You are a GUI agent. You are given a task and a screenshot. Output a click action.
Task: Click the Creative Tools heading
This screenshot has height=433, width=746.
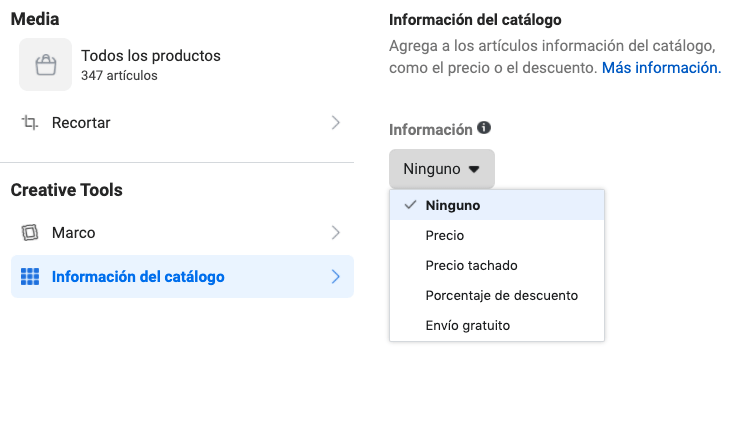coord(67,190)
